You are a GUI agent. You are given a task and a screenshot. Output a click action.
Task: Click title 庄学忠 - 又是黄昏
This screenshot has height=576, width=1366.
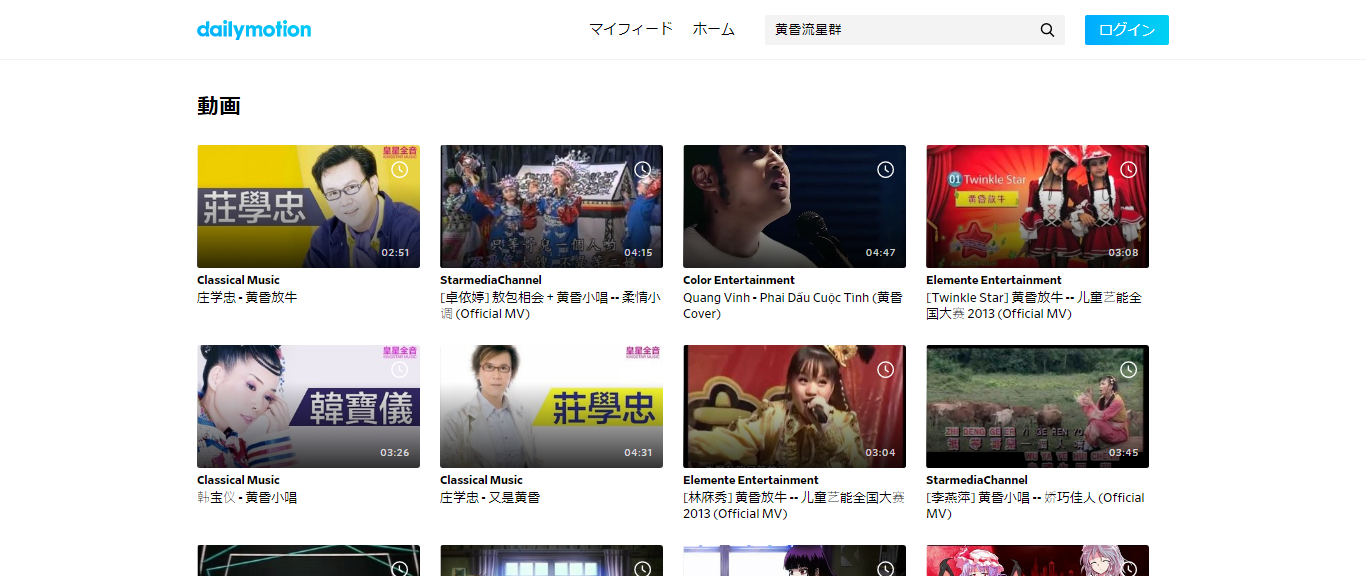click(x=490, y=497)
